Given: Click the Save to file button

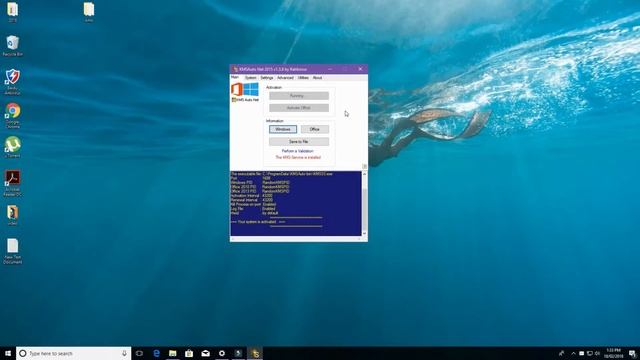Looking at the screenshot, I should point(299,142).
